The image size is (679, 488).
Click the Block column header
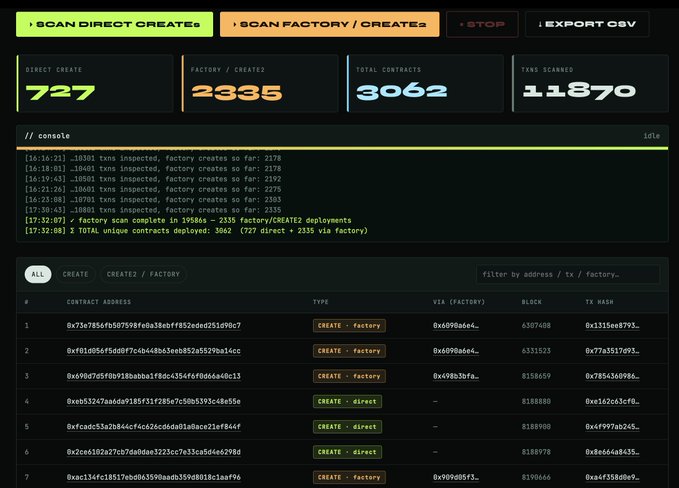click(x=531, y=302)
